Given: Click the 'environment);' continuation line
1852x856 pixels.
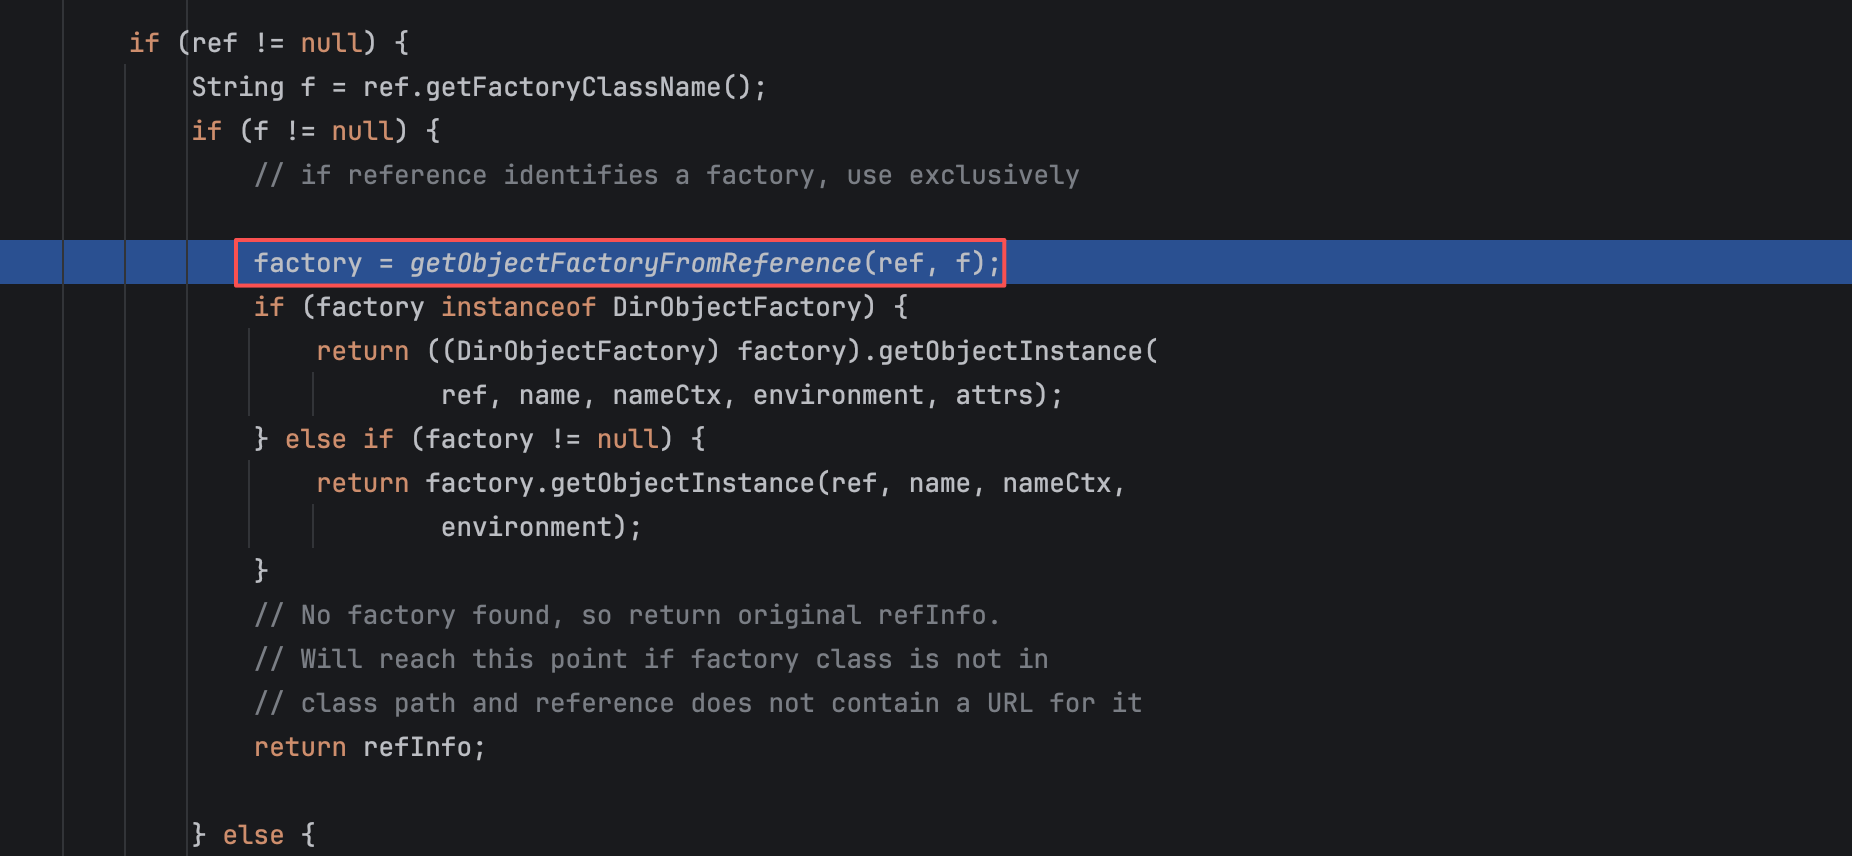Looking at the screenshot, I should 541,527.
